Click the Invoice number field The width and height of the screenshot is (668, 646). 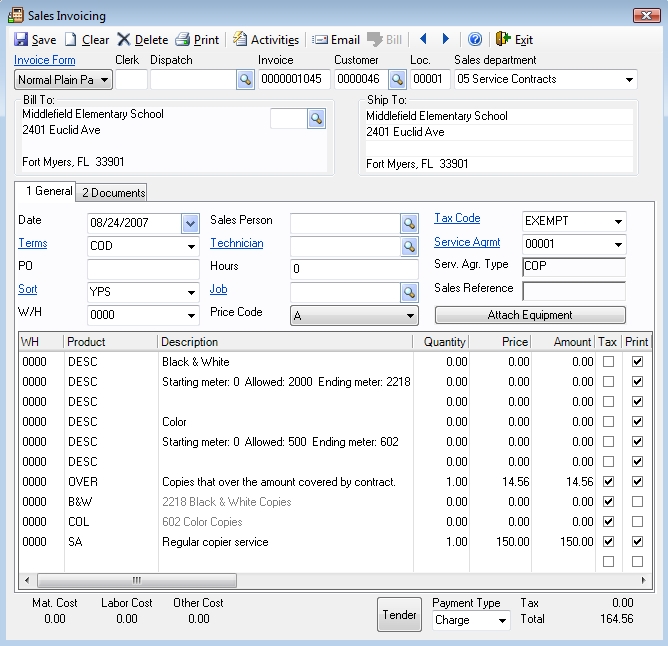(x=294, y=79)
